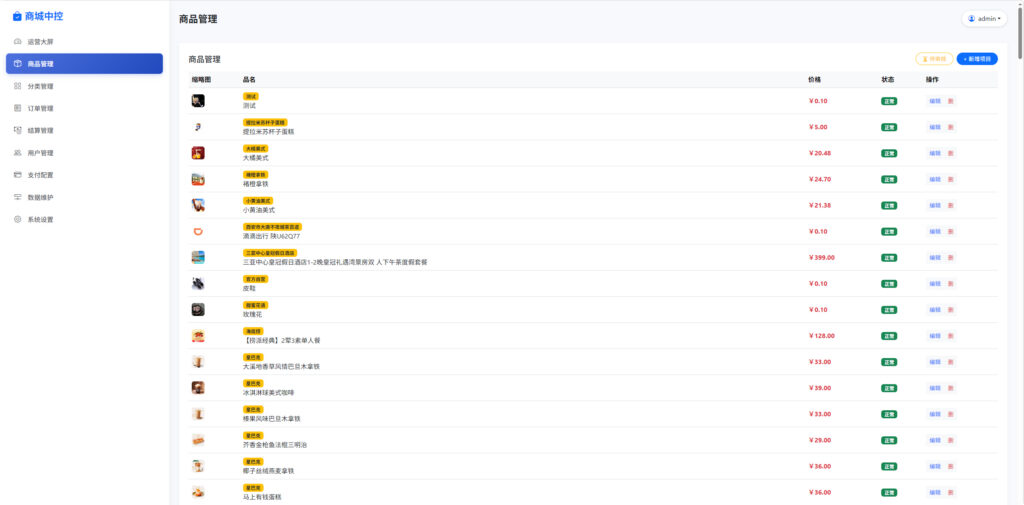Click the 订单管理 list icon in sidebar
This screenshot has height=505, width=1024.
click(x=18, y=108)
